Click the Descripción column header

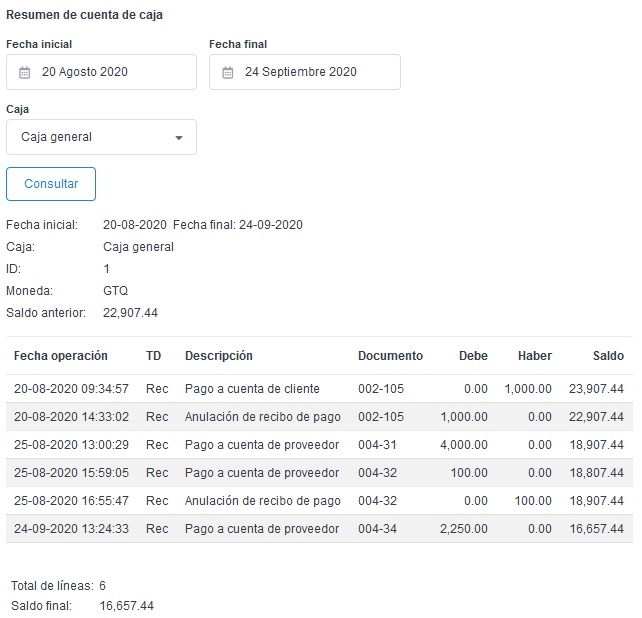pos(219,356)
